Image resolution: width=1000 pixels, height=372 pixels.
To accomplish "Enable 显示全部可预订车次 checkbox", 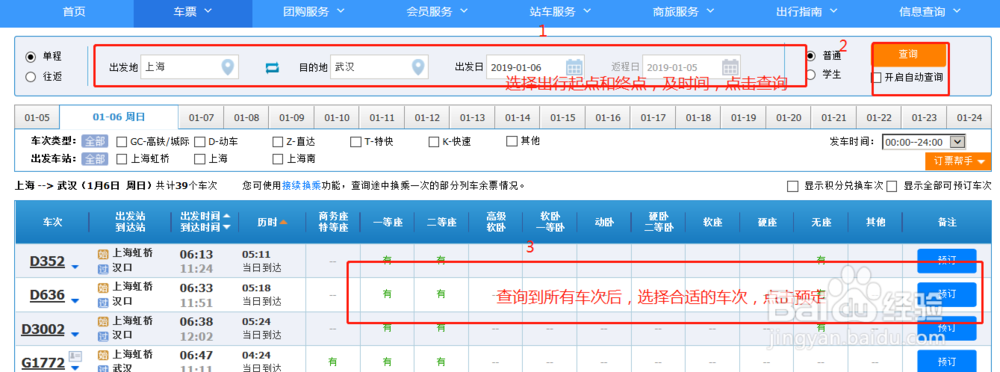I will pos(892,187).
